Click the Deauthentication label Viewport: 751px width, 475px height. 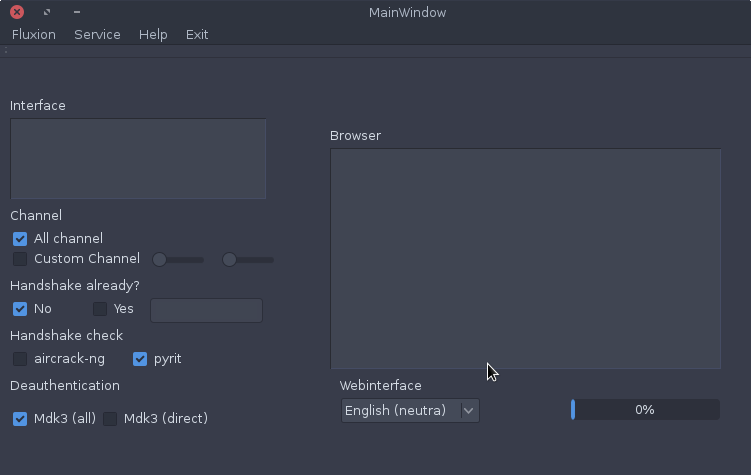pyautogui.click(x=65, y=385)
